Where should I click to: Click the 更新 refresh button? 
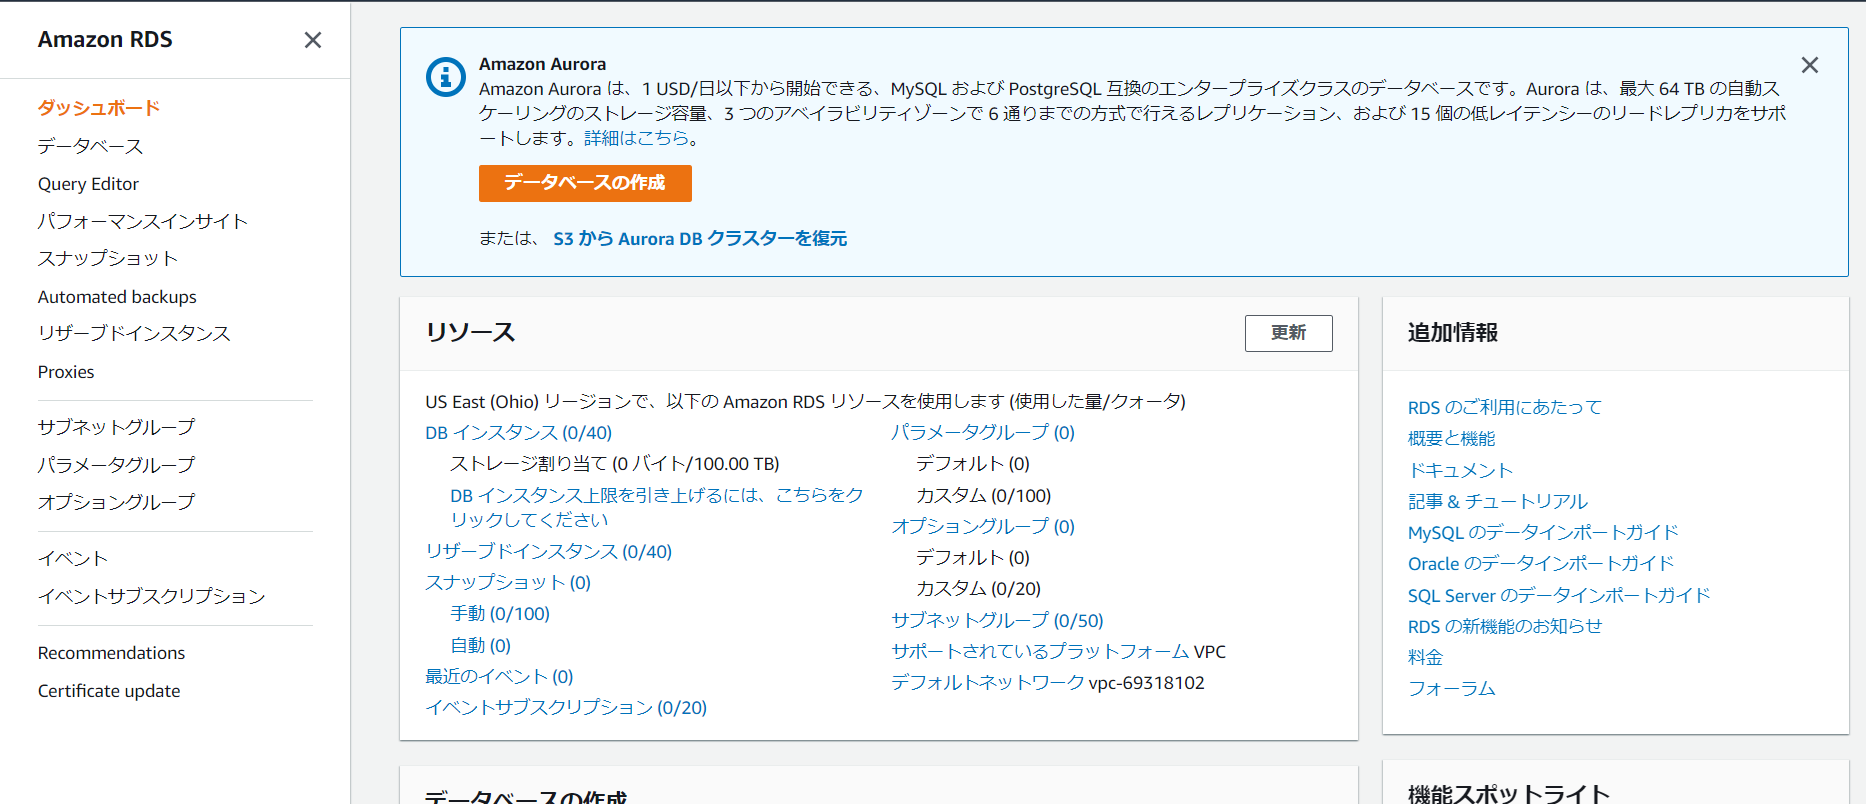click(1288, 333)
